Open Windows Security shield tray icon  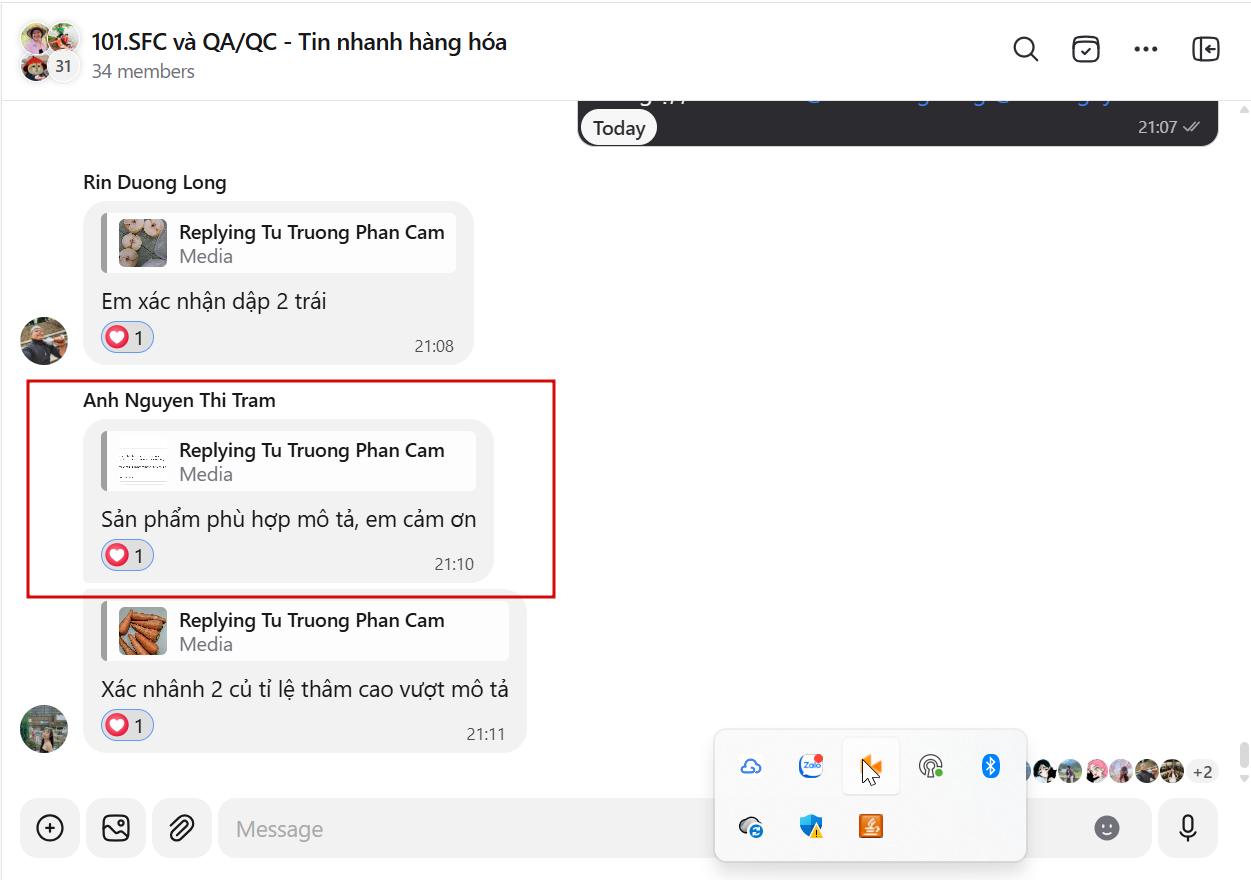[x=811, y=827]
